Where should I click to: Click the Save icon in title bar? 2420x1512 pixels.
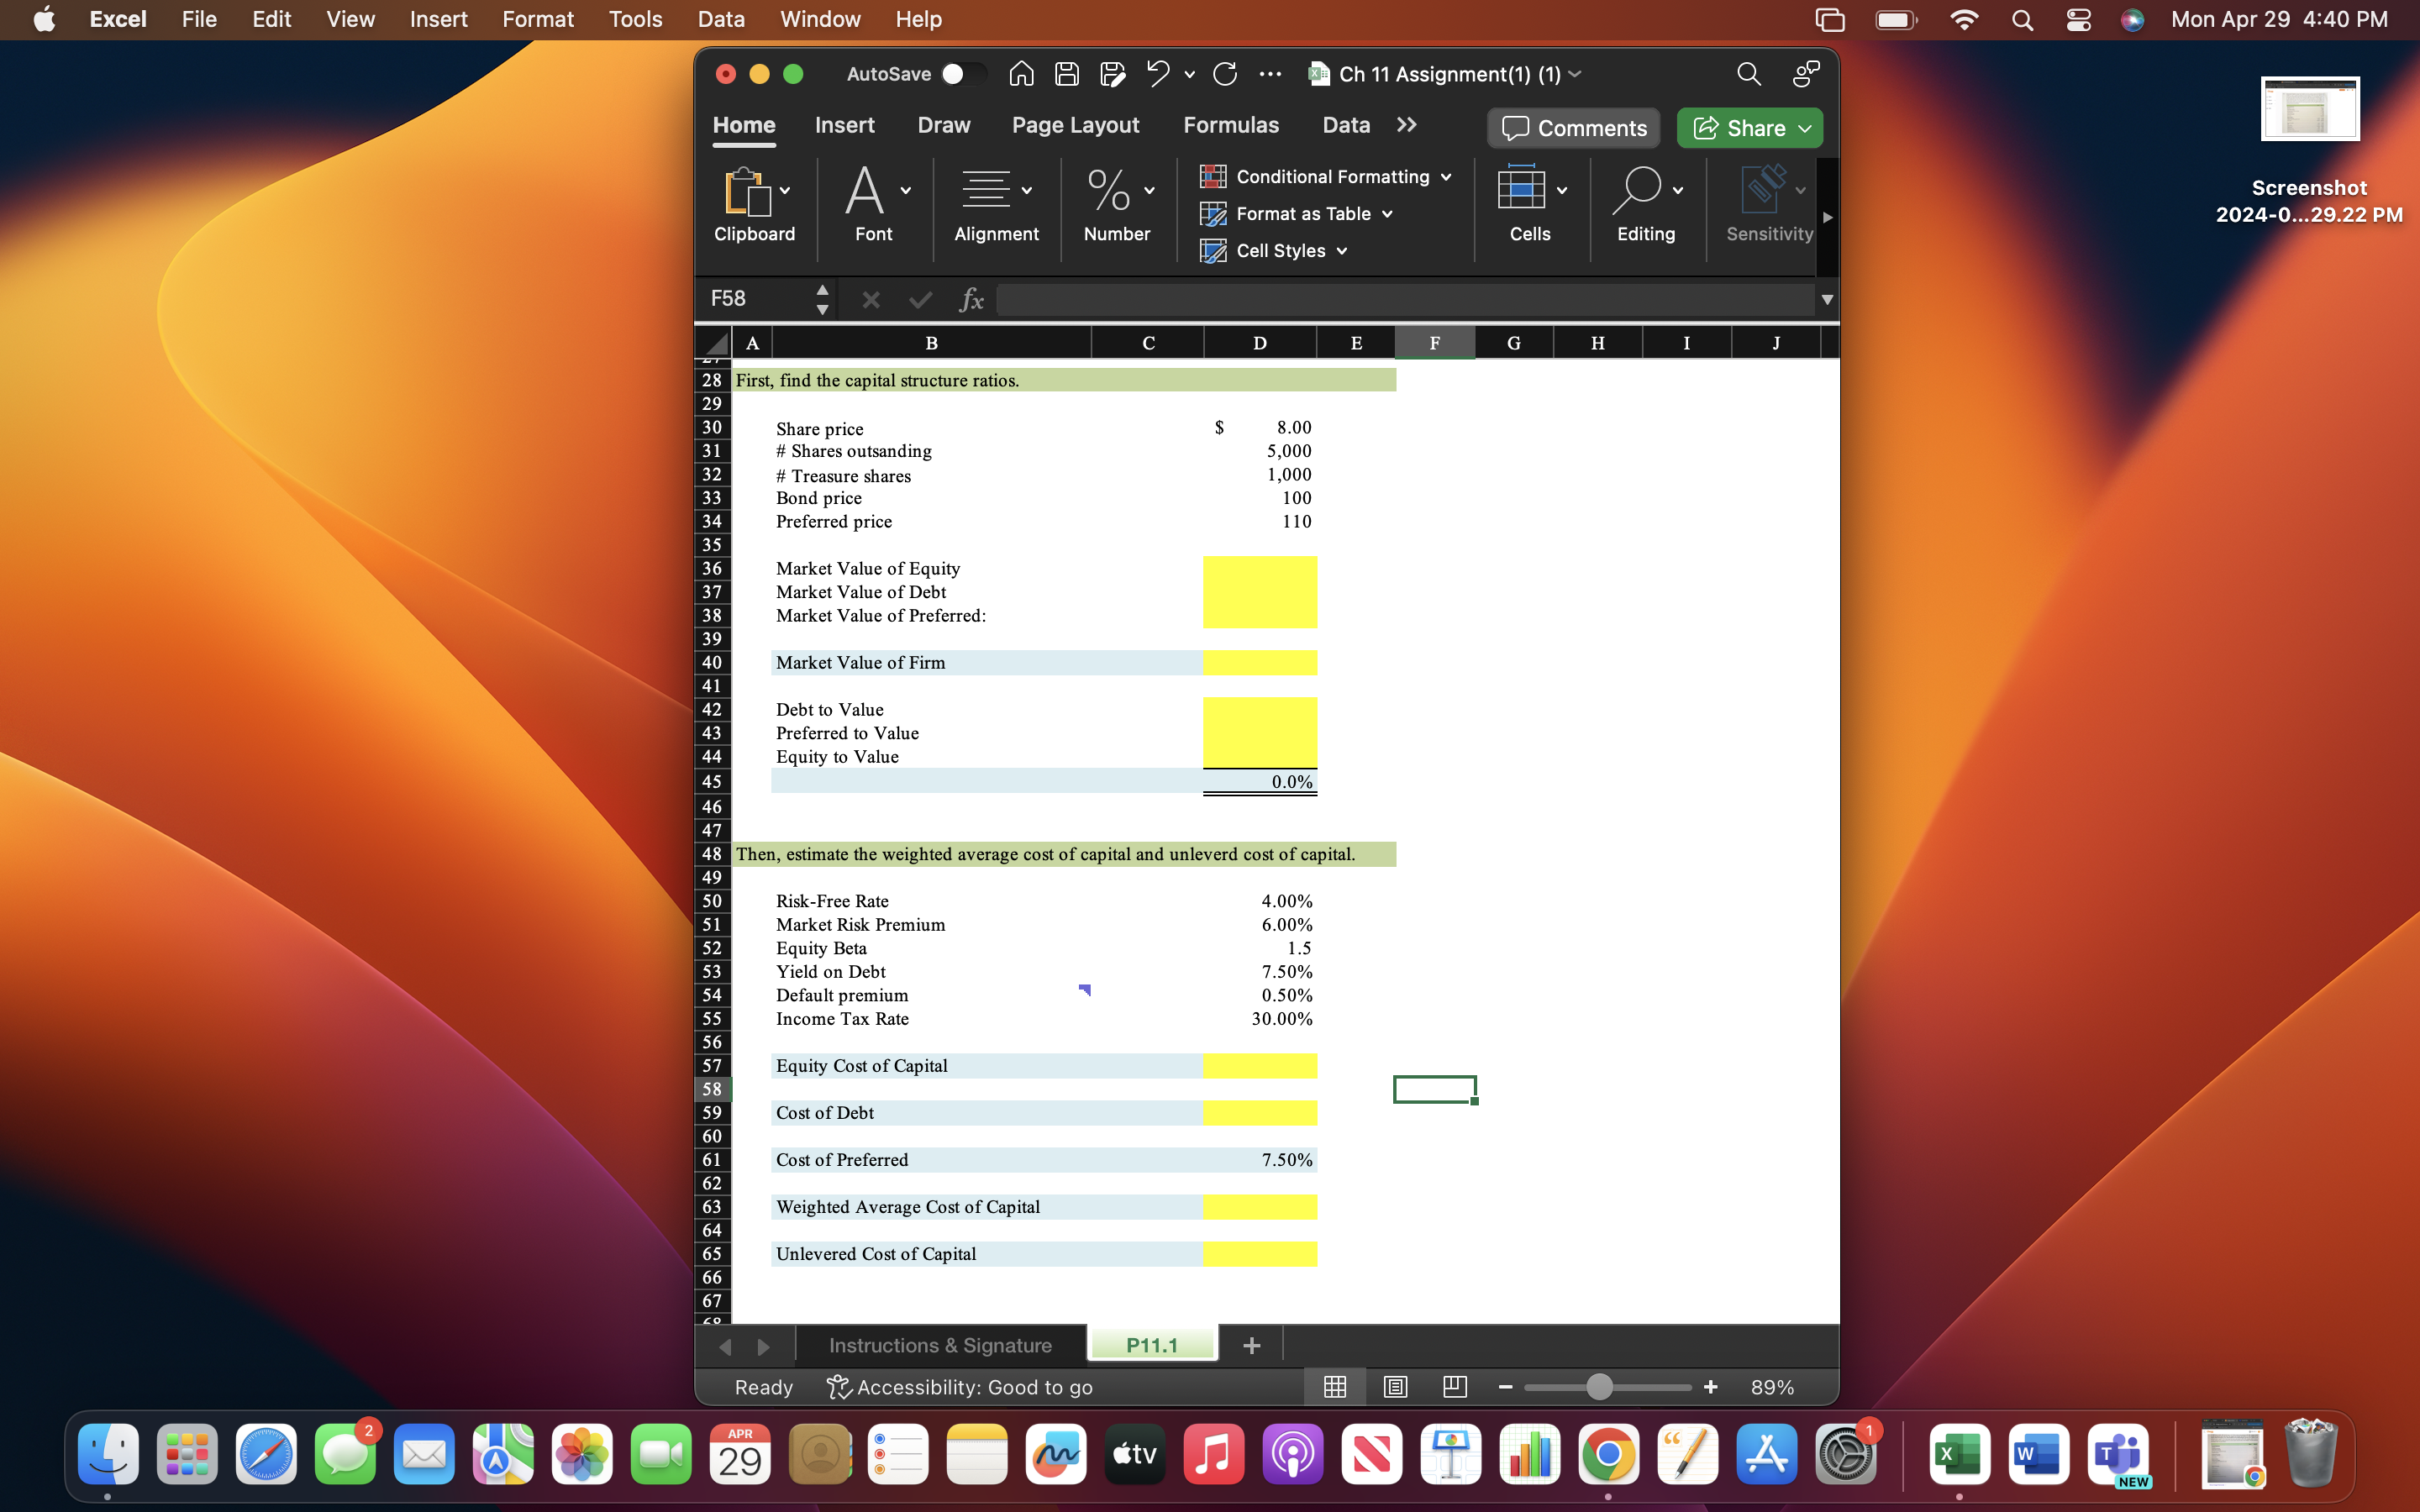1066,74
